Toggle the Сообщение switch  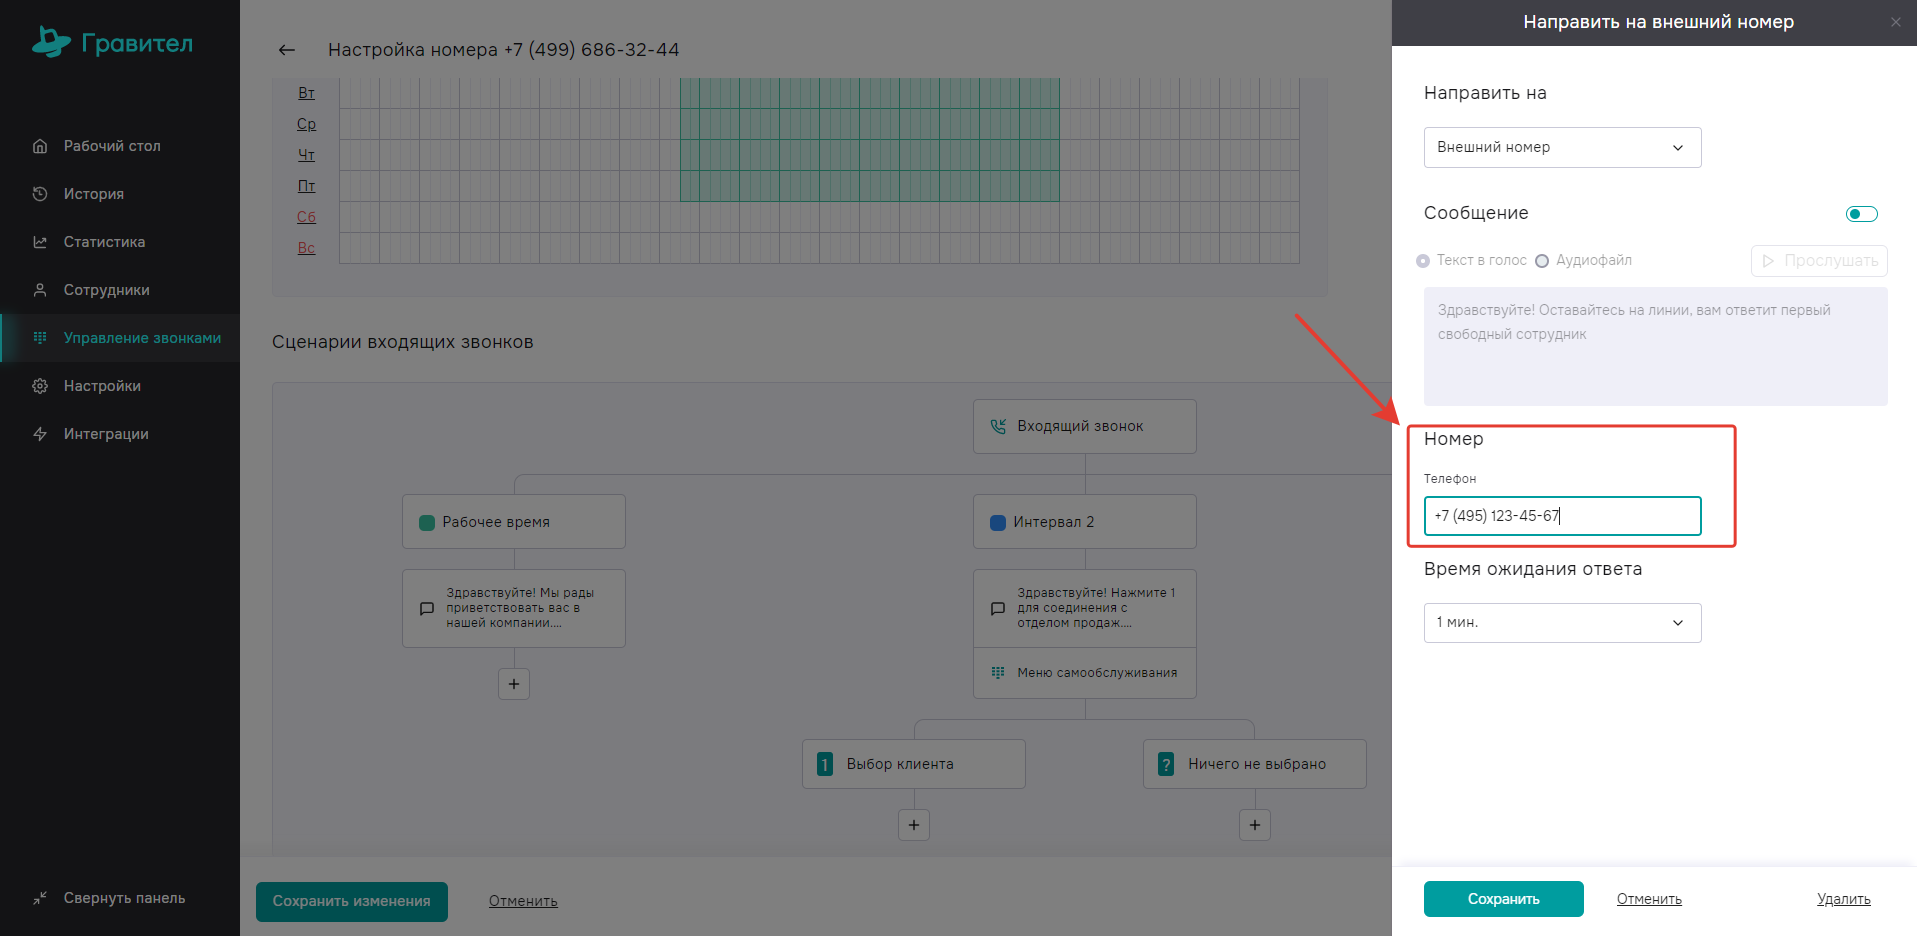coord(1861,214)
